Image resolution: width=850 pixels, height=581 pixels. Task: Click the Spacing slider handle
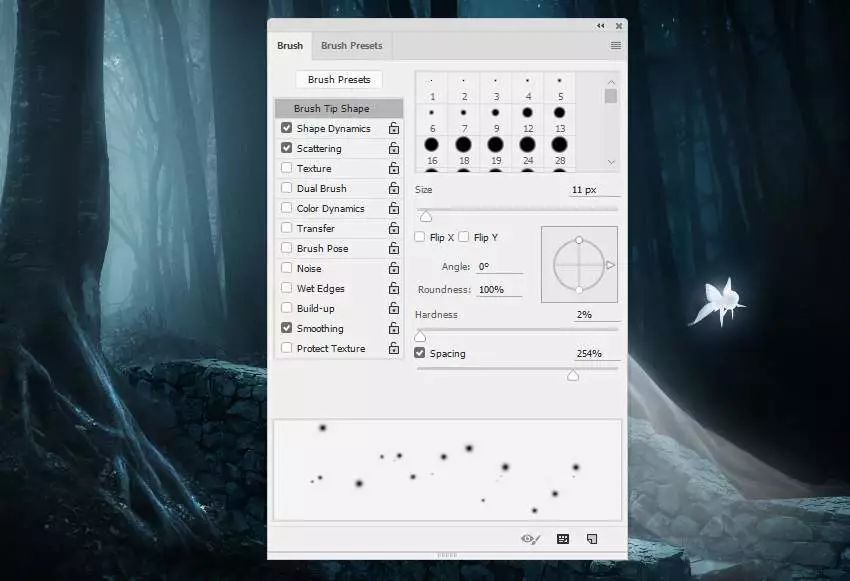[x=573, y=375]
